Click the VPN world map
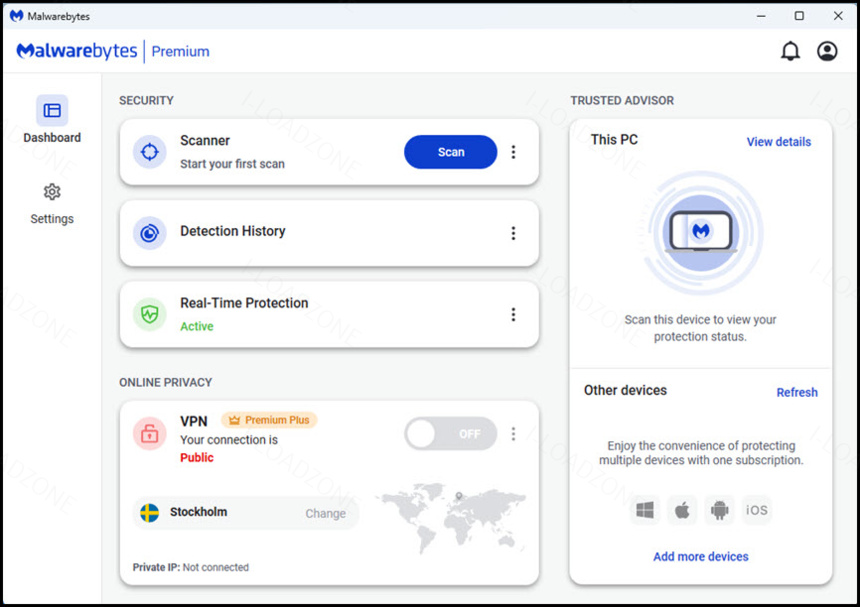860x607 pixels. click(450, 517)
